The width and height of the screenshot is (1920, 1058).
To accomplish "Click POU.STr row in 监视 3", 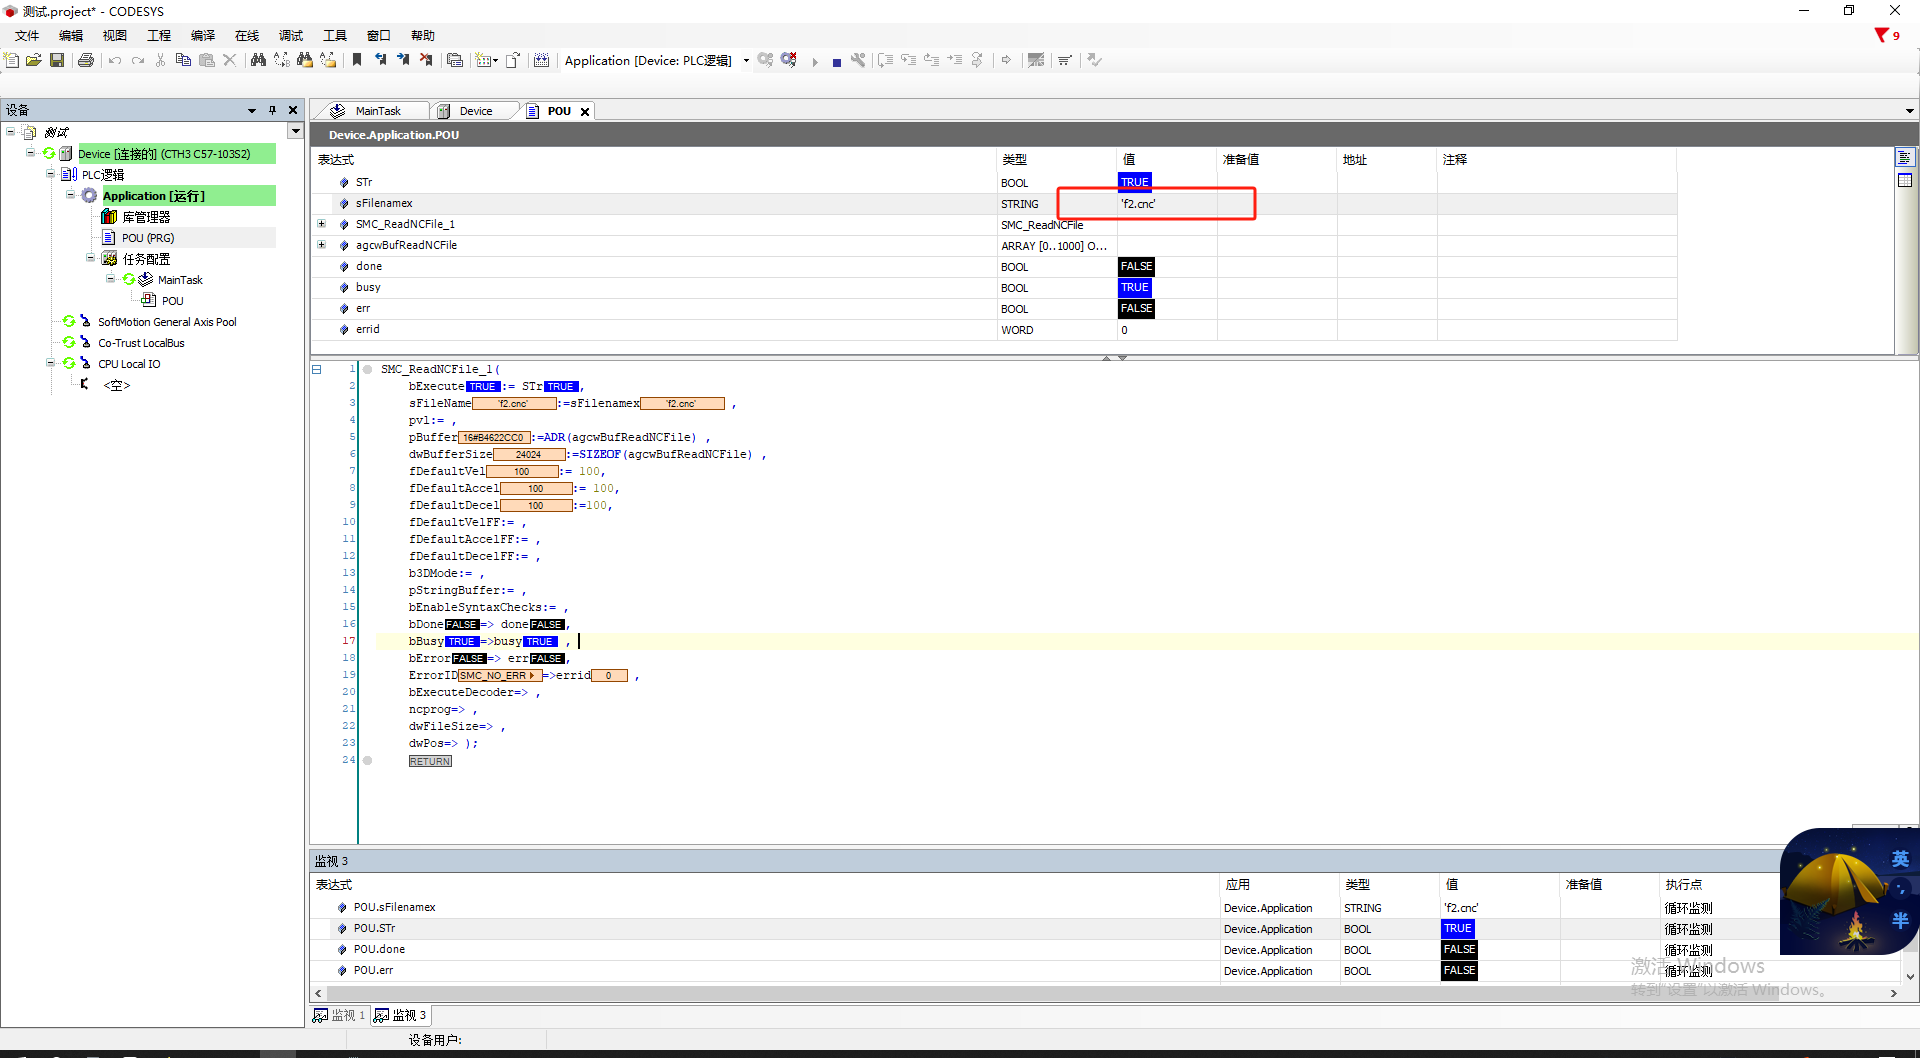I will click(x=1044, y=929).
